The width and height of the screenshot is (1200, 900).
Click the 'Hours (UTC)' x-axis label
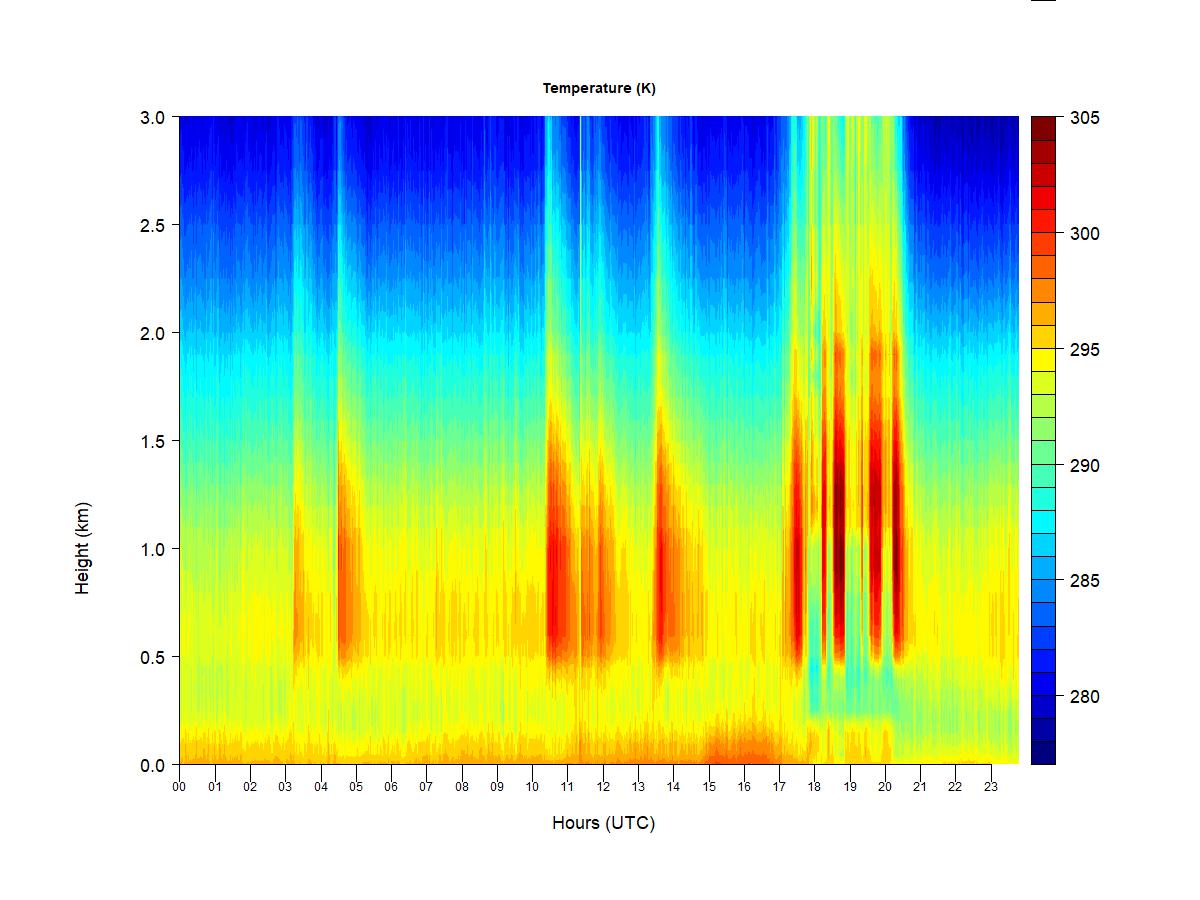point(603,823)
